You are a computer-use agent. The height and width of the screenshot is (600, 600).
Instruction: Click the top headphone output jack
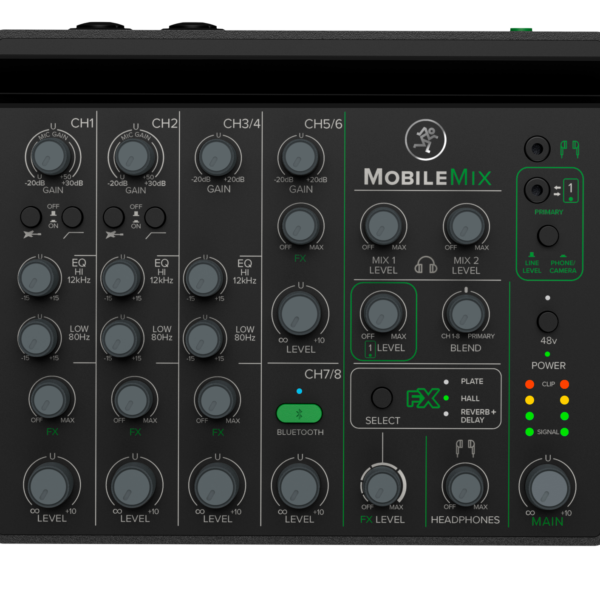coord(537,148)
